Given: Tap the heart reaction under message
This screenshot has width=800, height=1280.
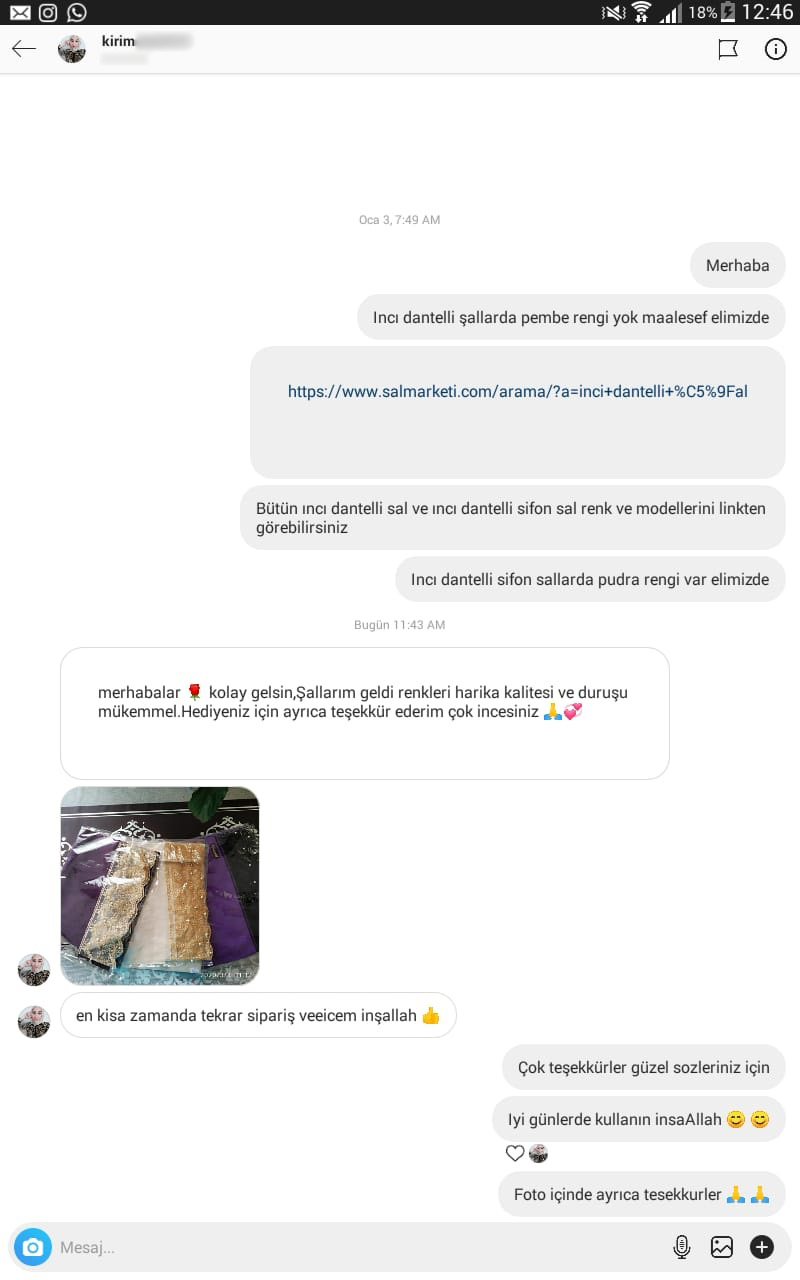Looking at the screenshot, I should (515, 1153).
